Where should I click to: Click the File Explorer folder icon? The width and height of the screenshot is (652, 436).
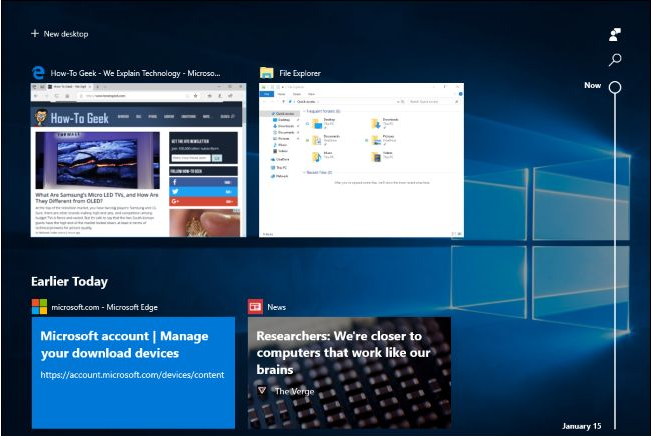click(267, 73)
